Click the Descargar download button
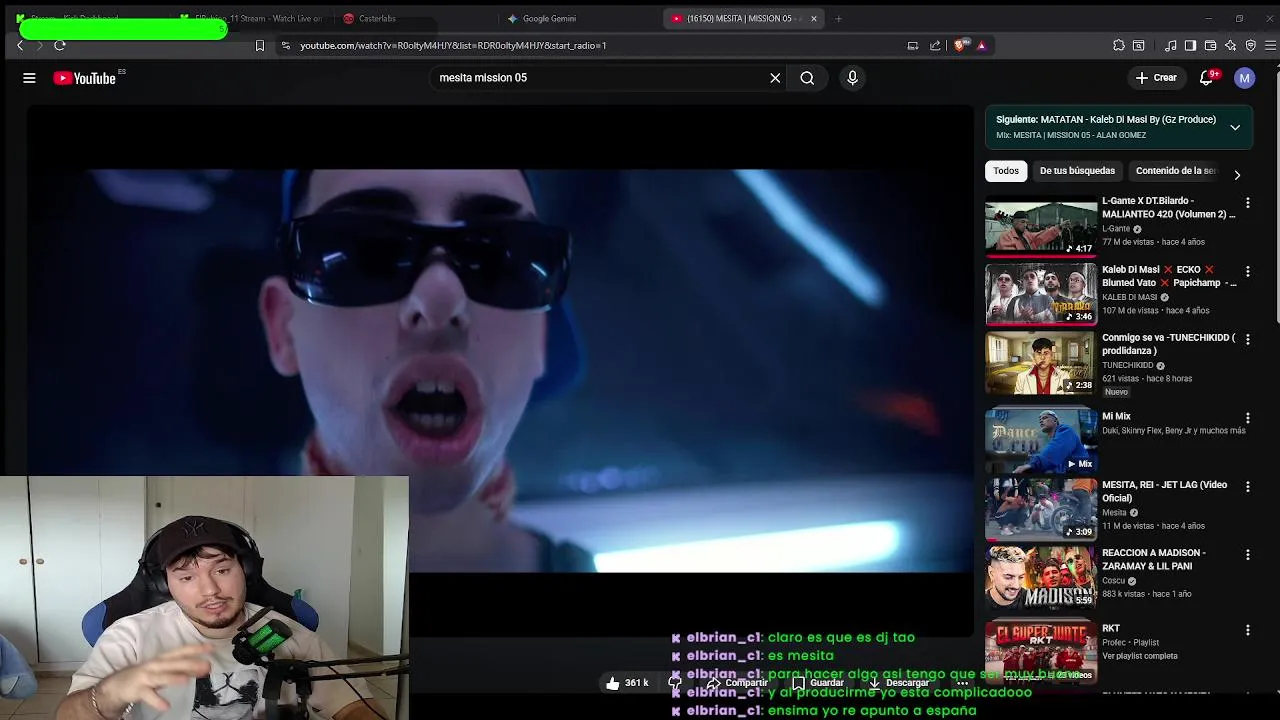This screenshot has width=1280, height=720. point(898,683)
